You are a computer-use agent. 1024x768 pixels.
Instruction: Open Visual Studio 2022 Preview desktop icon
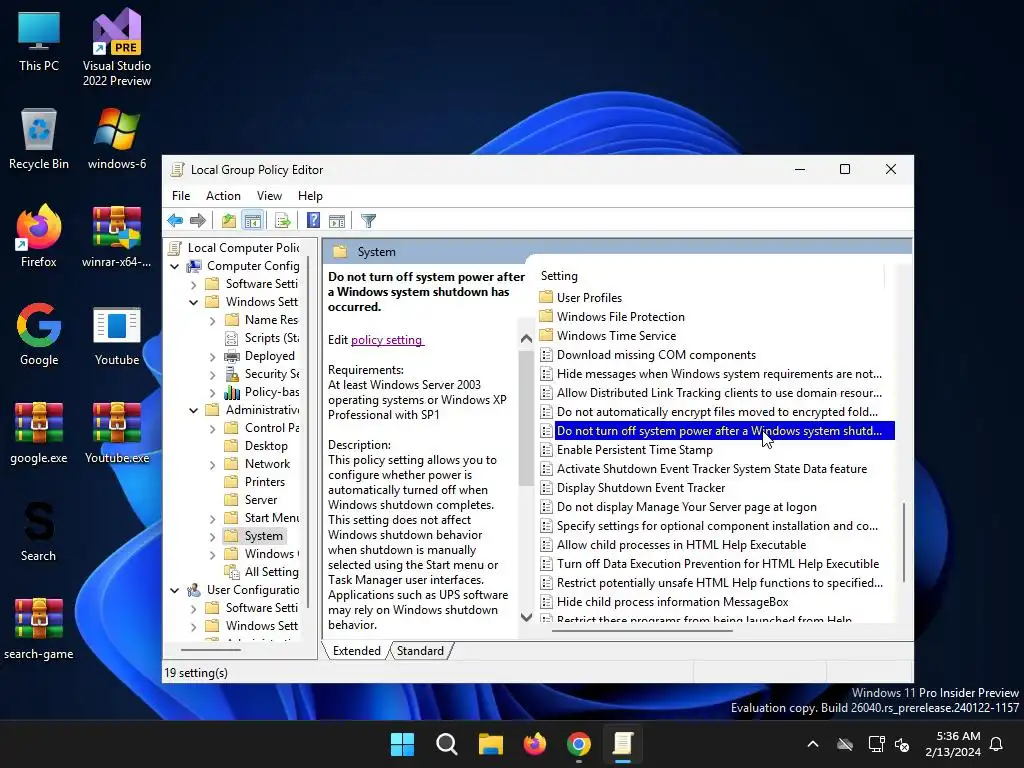tap(117, 48)
